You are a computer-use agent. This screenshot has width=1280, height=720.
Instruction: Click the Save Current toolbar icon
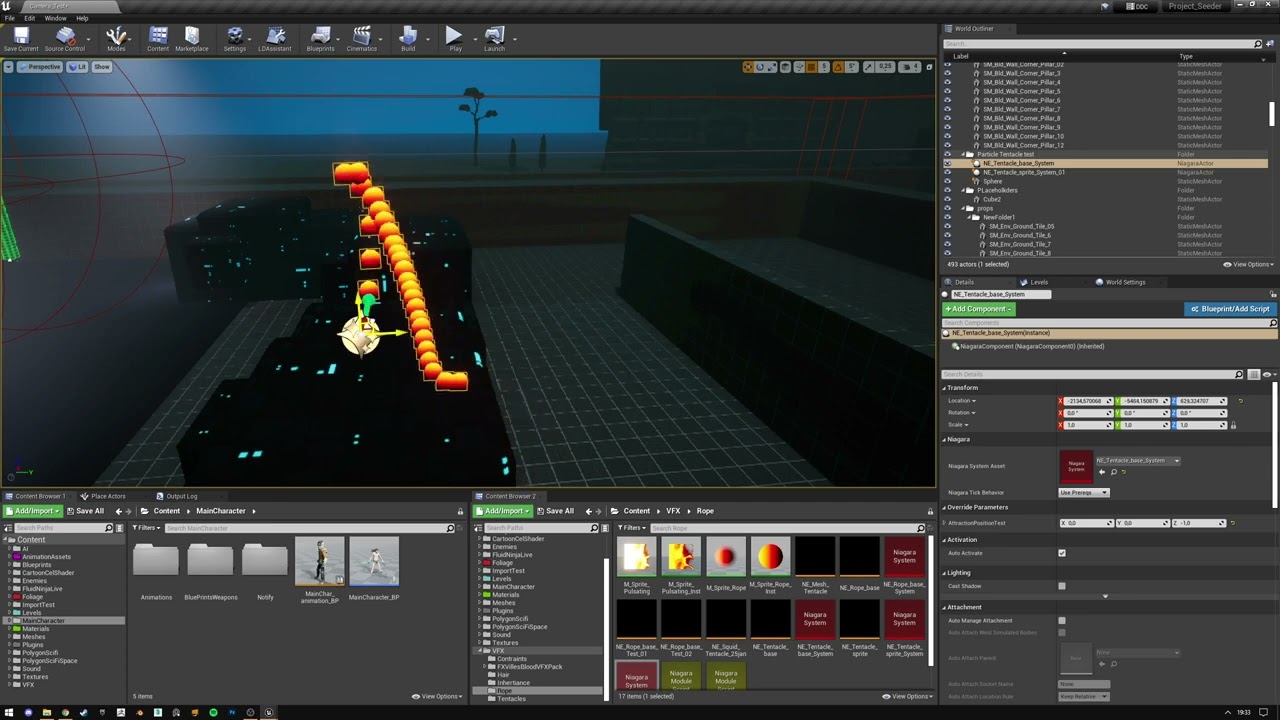click(x=21, y=39)
